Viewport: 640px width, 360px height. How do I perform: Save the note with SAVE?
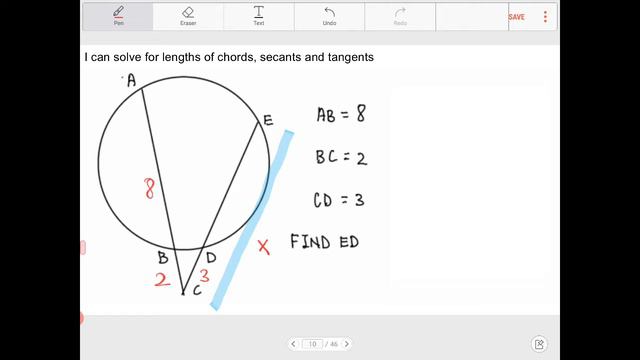coord(516,17)
